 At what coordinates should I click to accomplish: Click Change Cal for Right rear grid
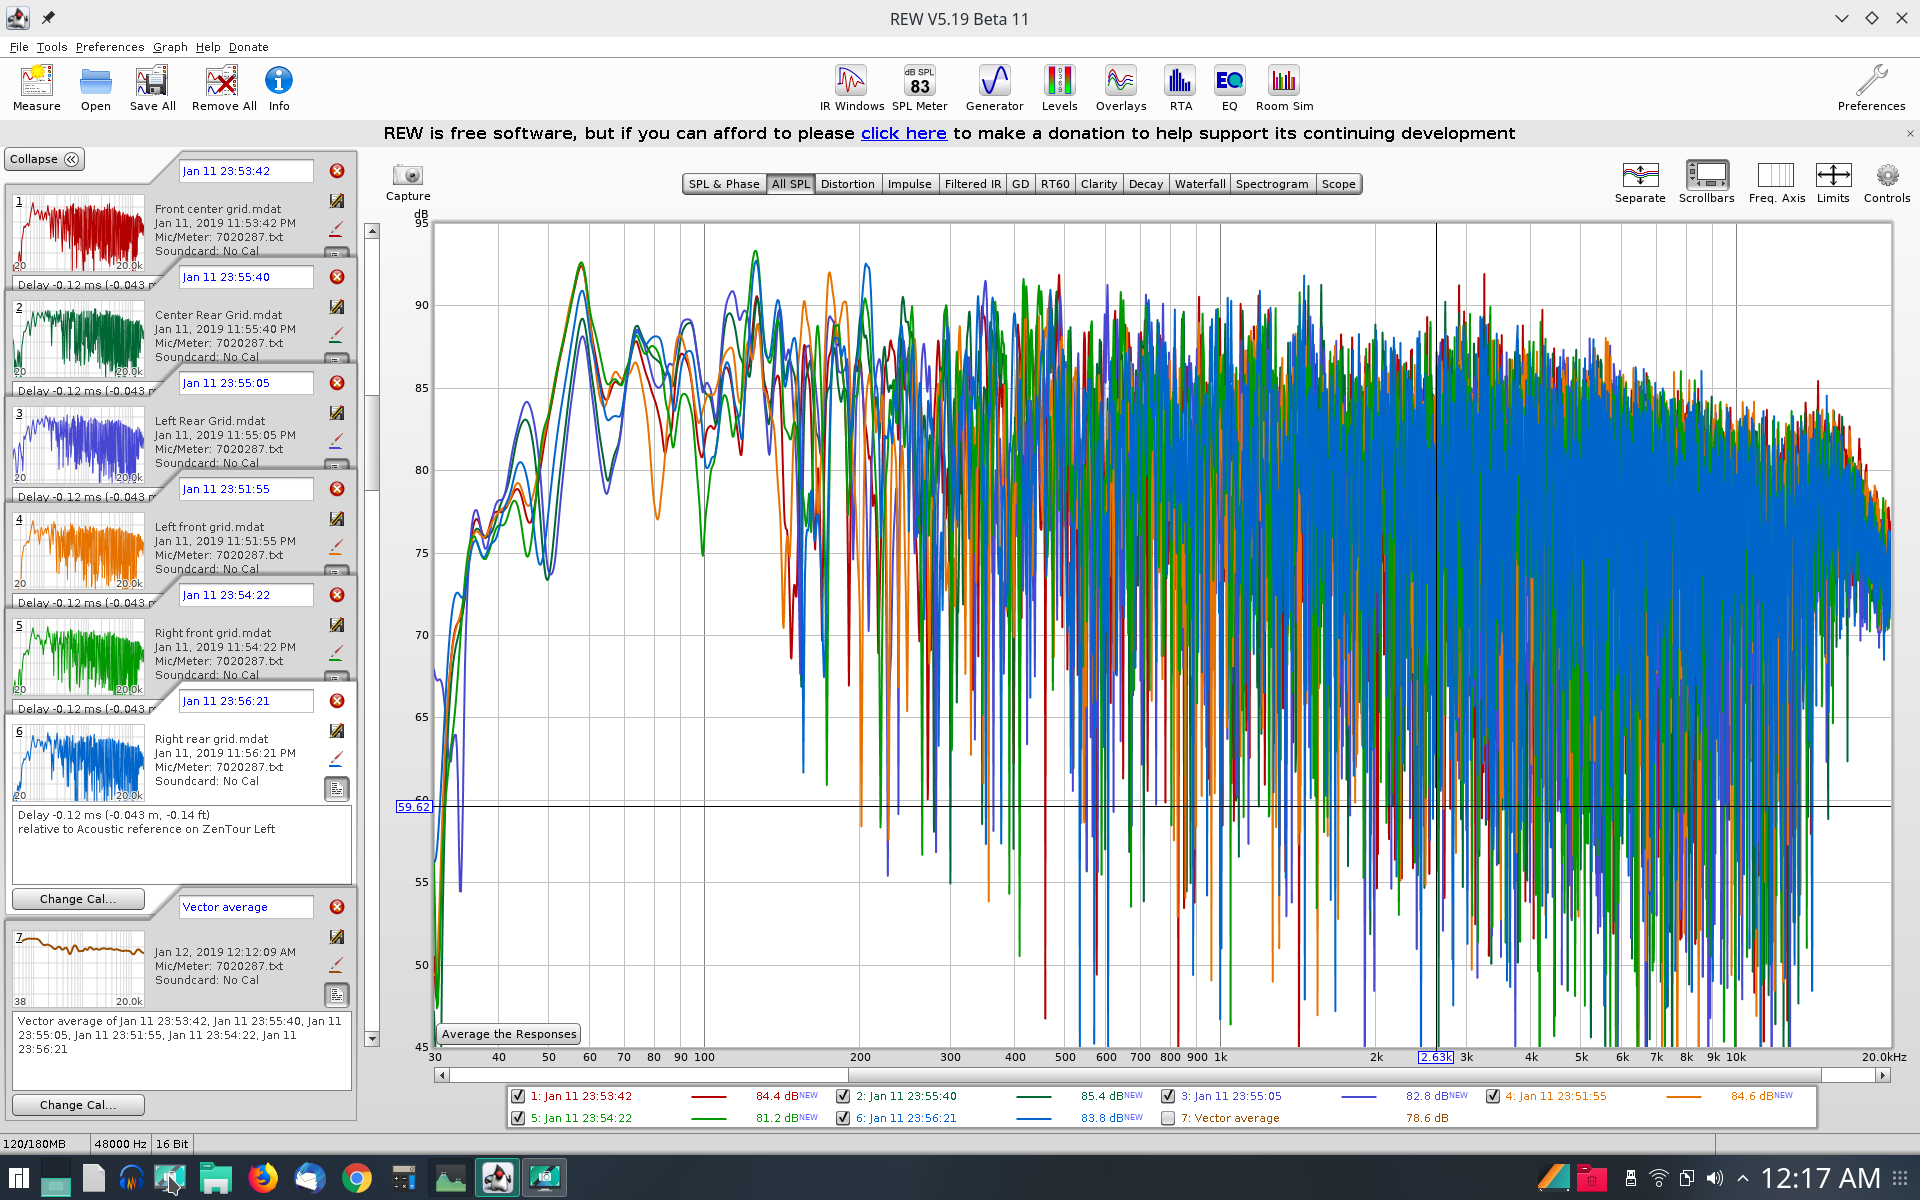coord(78,899)
